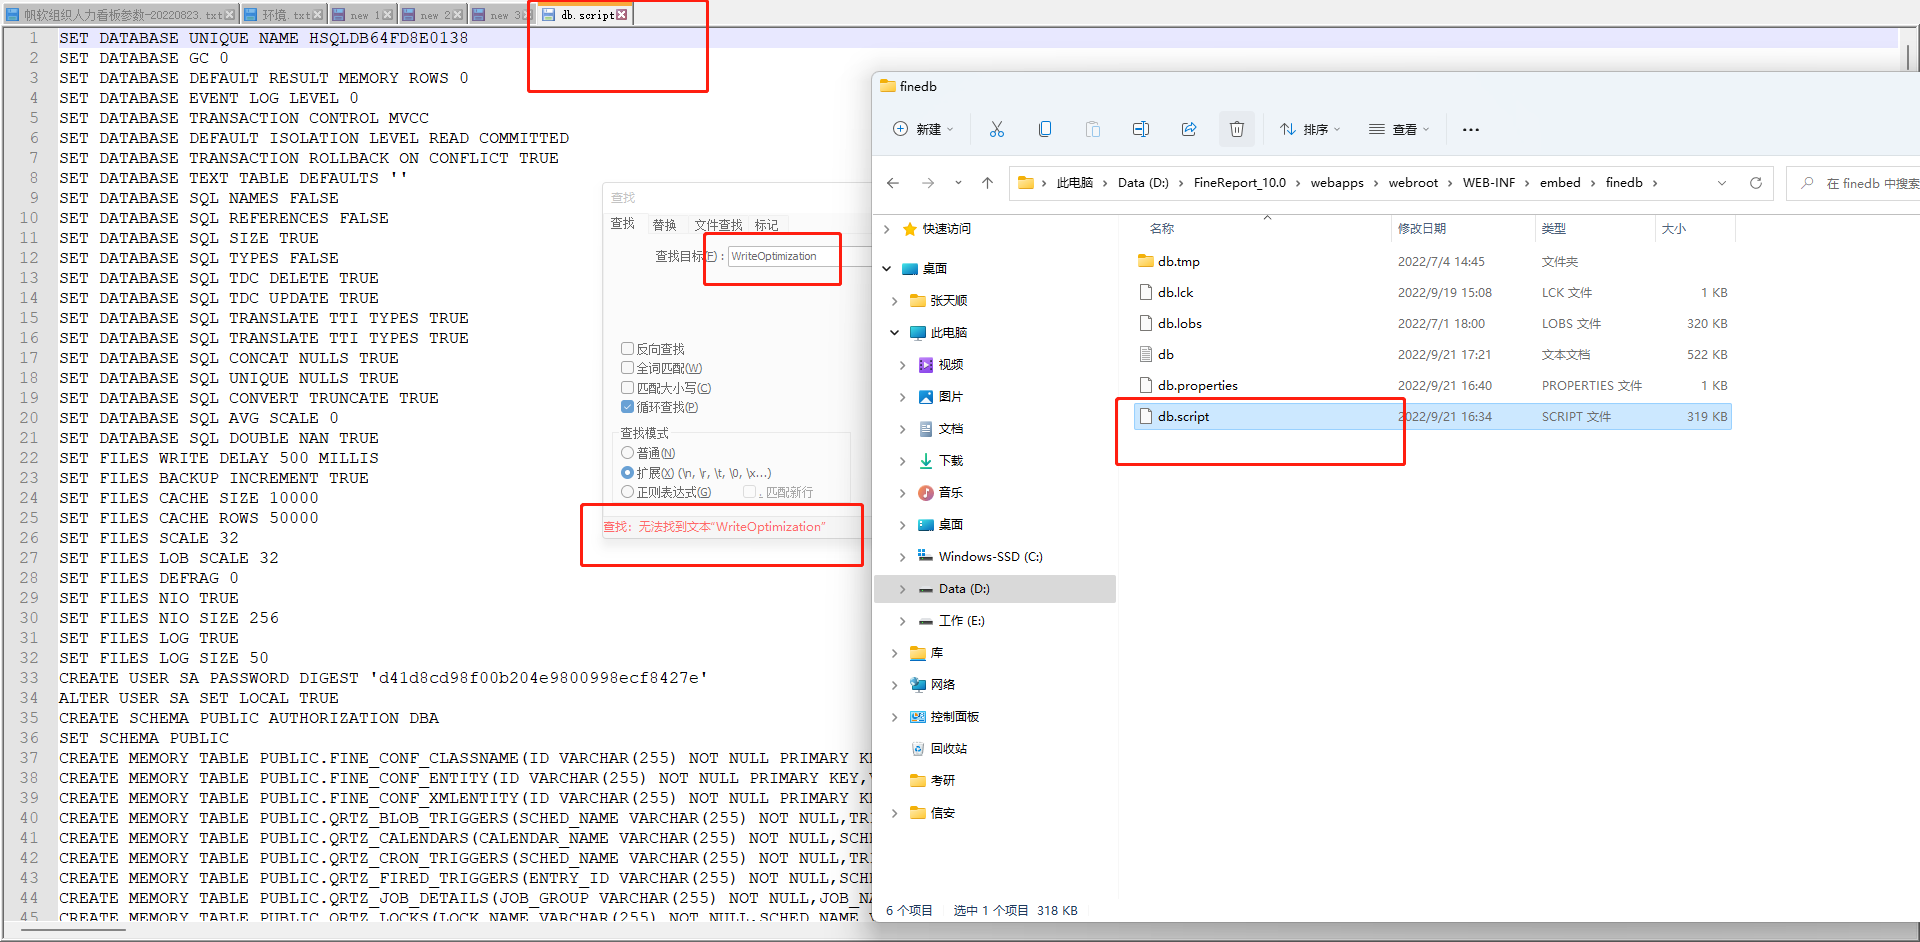Switch to the 替换 tab in find dialog

[664, 225]
